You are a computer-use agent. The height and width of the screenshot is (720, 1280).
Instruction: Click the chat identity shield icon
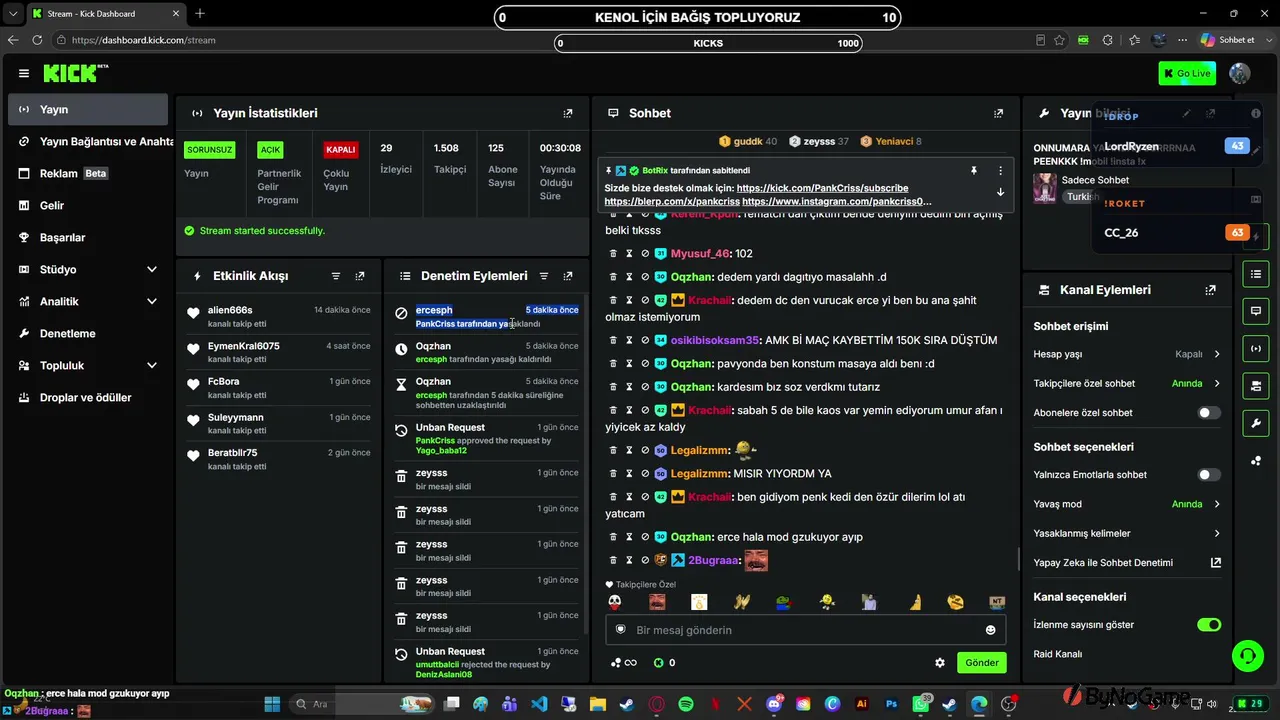(x=620, y=630)
